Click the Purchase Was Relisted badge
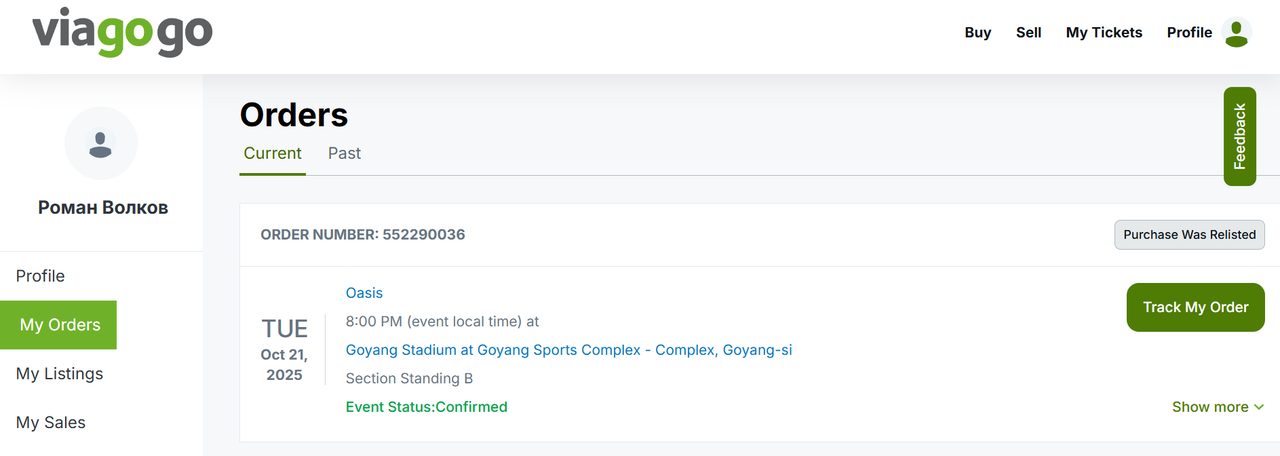This screenshot has width=1280, height=456. click(x=1190, y=235)
